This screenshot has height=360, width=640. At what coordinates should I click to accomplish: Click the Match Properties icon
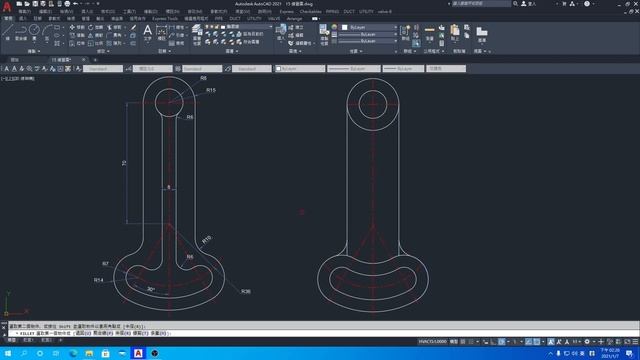pyautogui.click(x=324, y=29)
